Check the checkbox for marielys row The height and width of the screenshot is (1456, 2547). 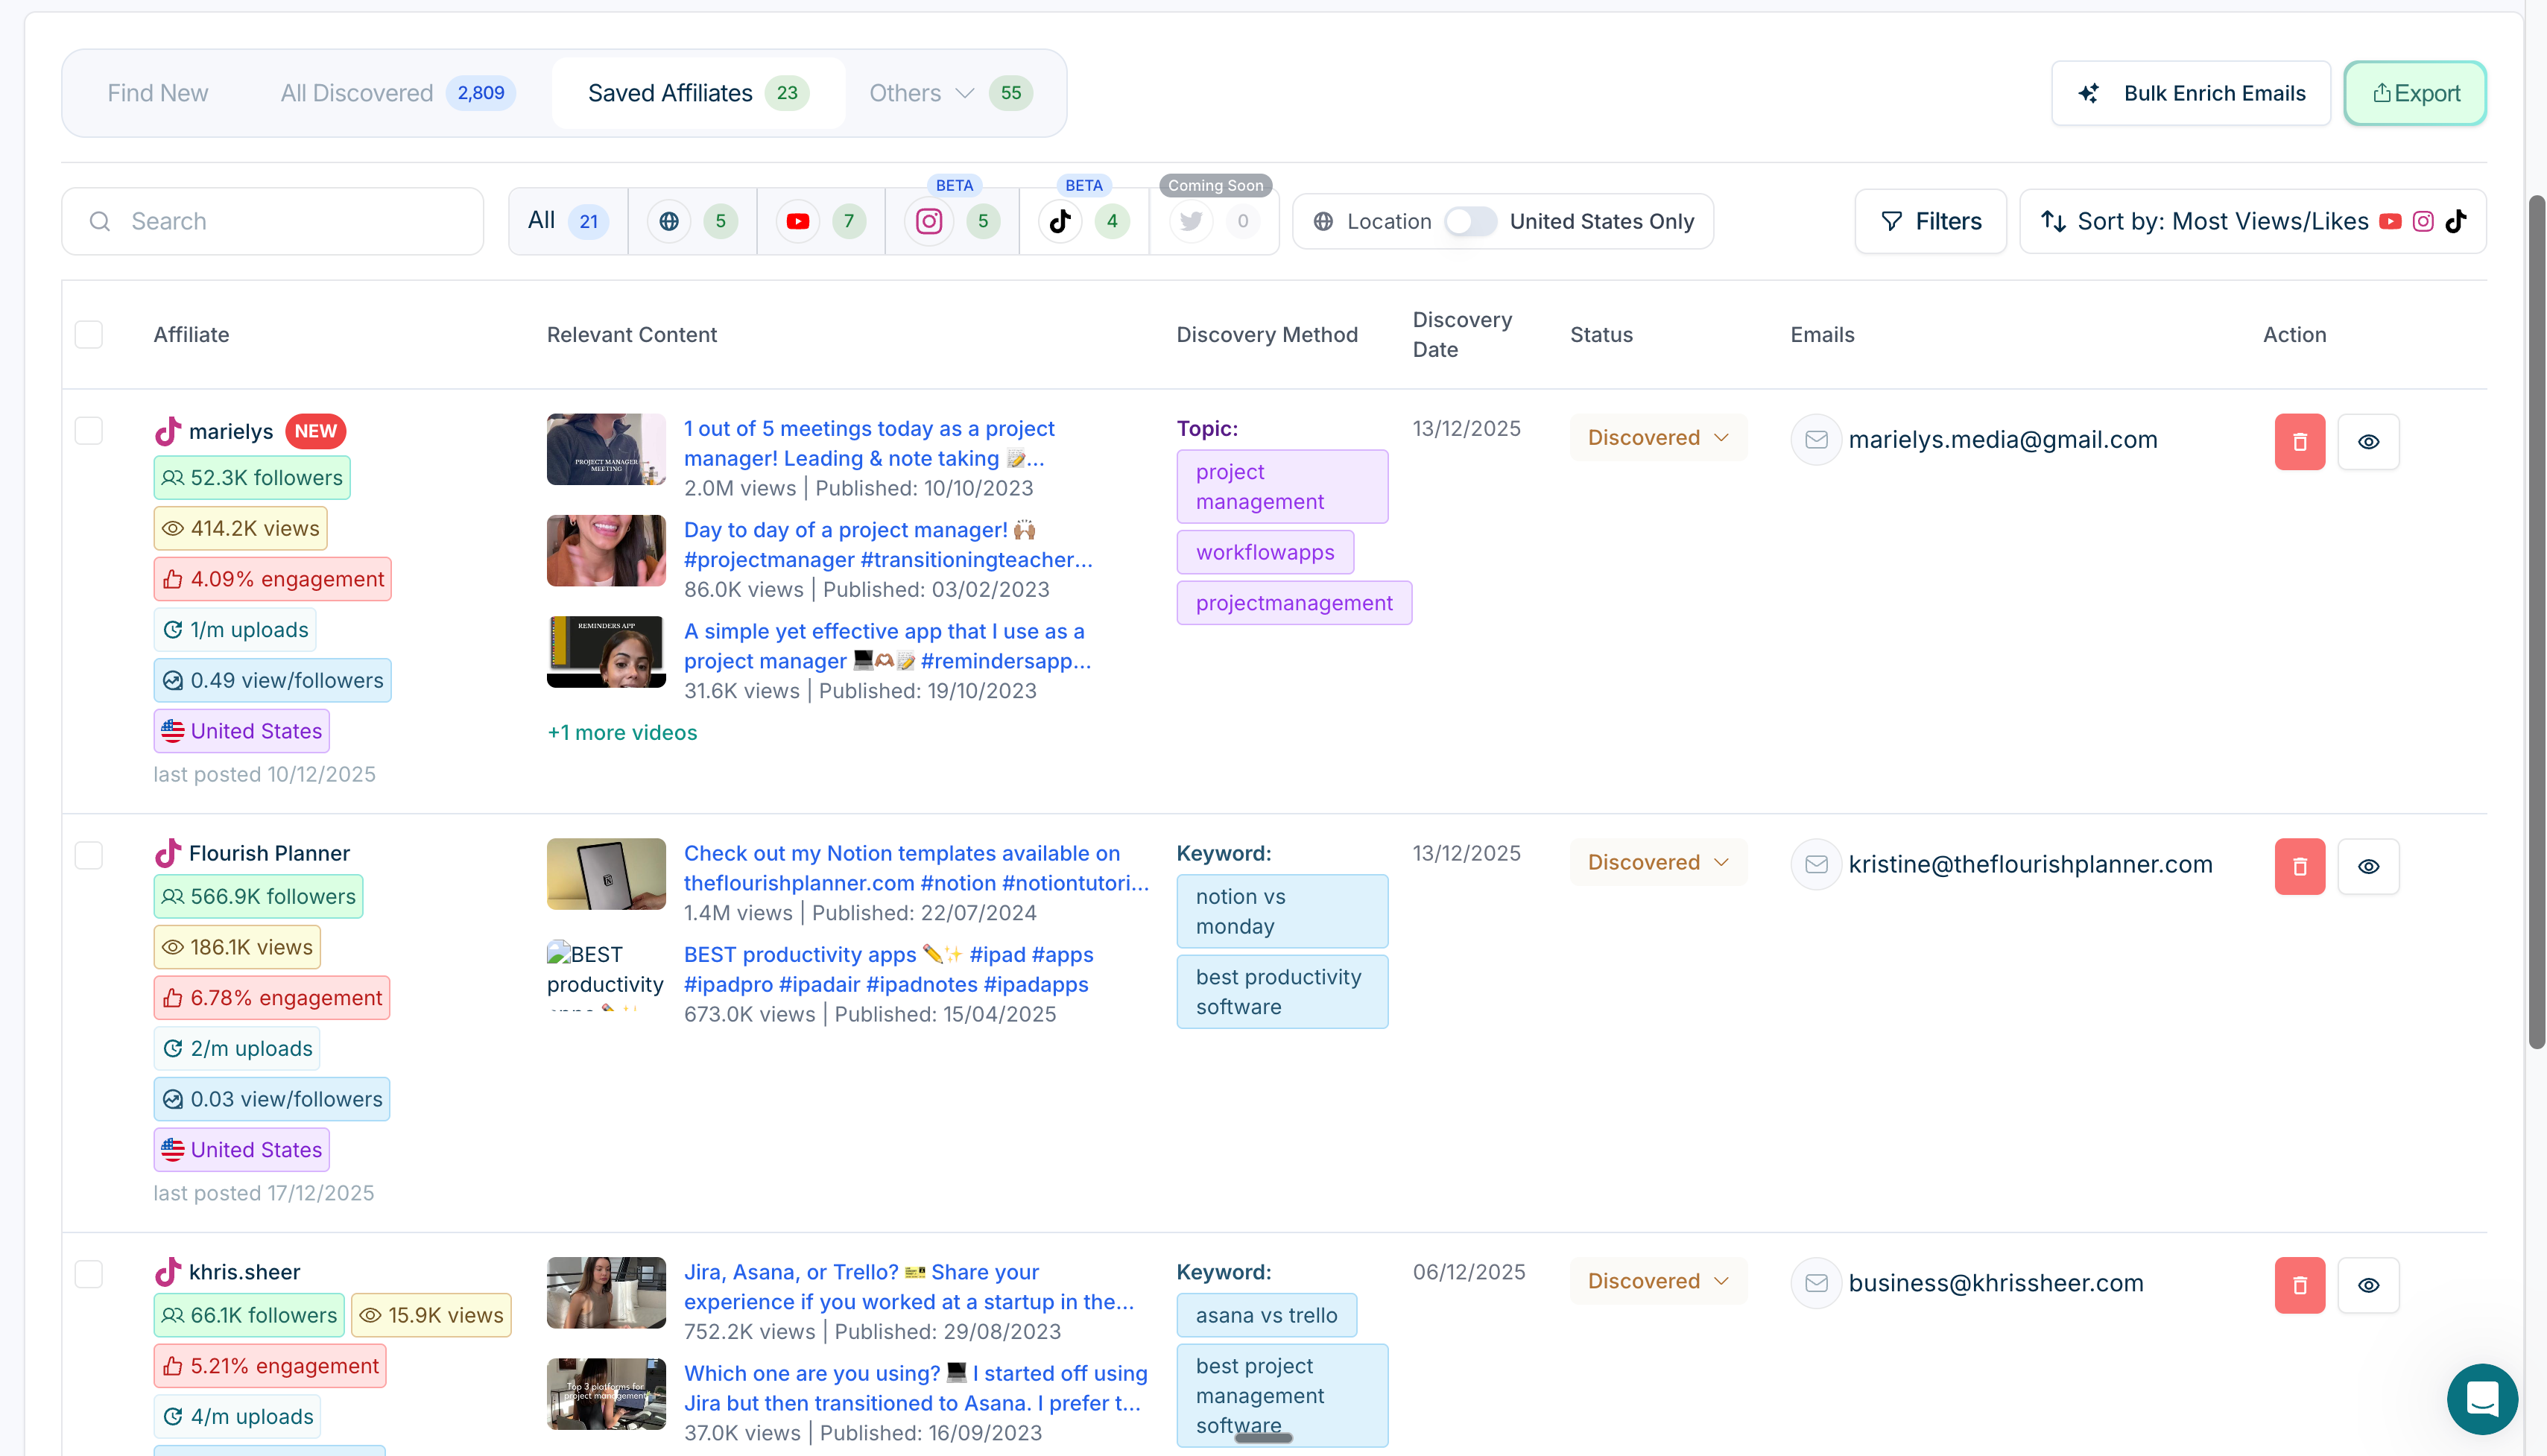(88, 430)
